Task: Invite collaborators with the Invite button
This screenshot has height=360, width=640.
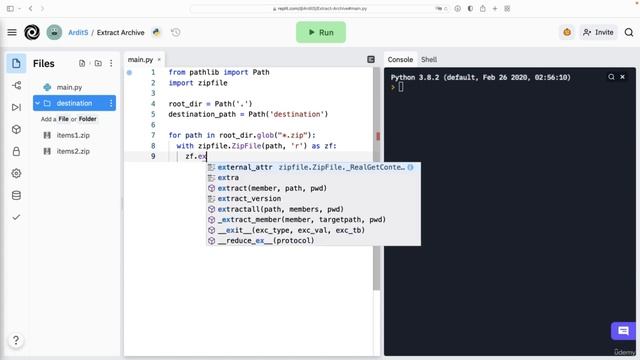Action: [x=598, y=32]
